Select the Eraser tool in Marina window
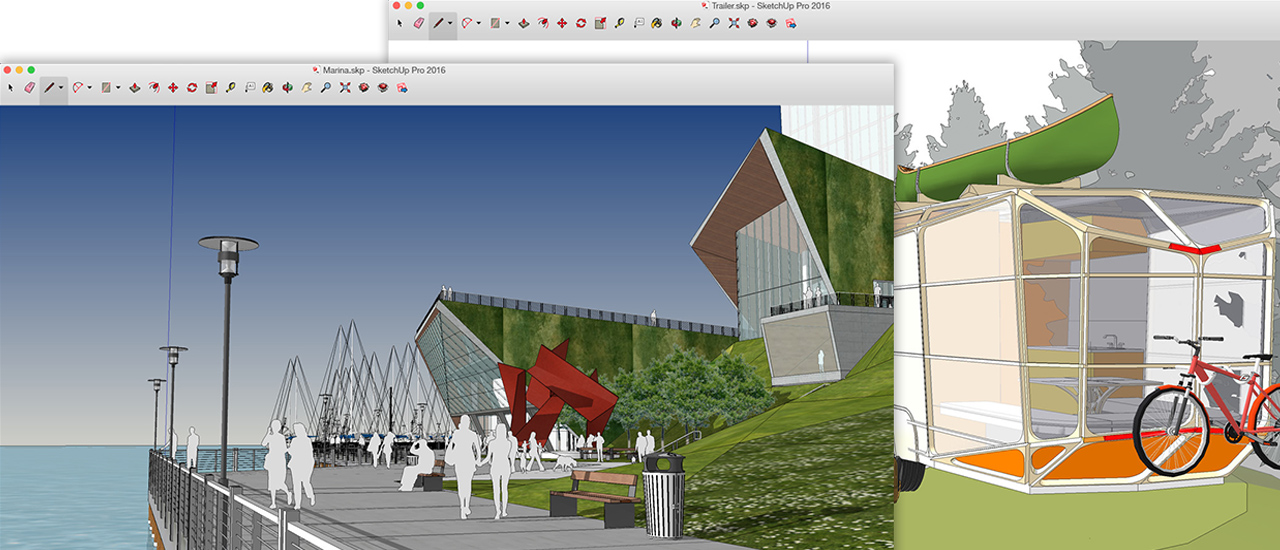The image size is (1280, 550). [x=29, y=88]
